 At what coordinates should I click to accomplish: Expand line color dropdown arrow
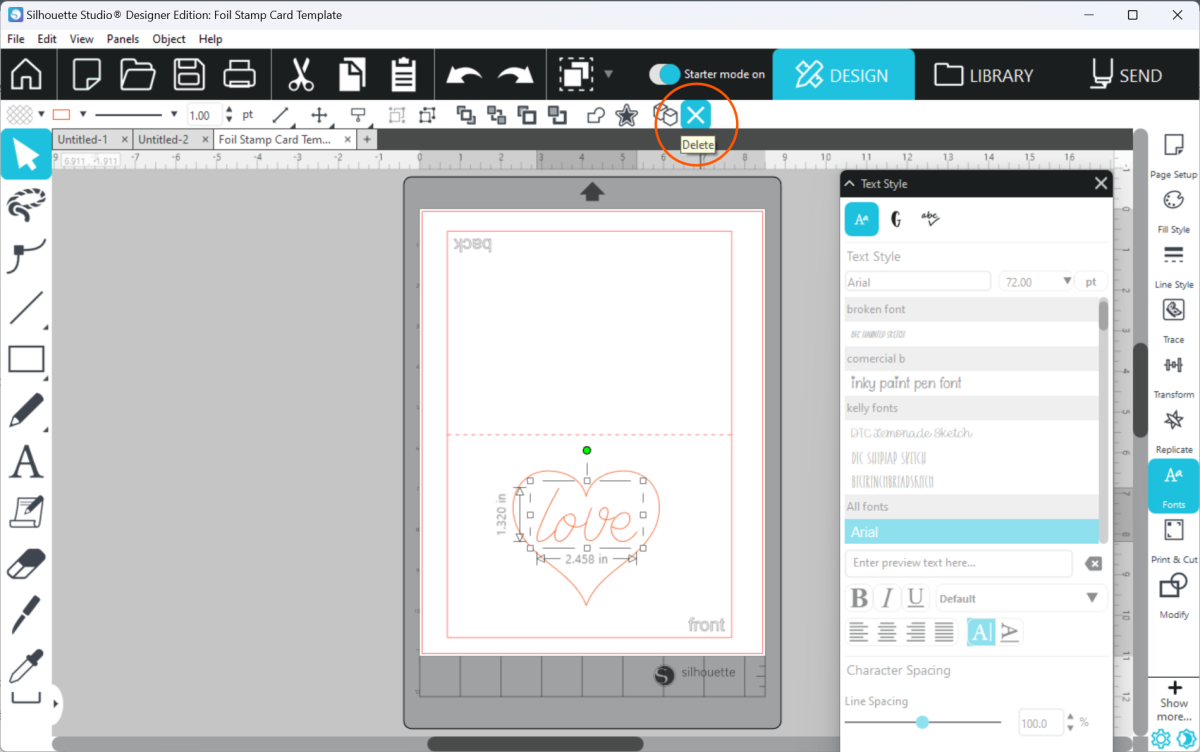pyautogui.click(x=83, y=115)
